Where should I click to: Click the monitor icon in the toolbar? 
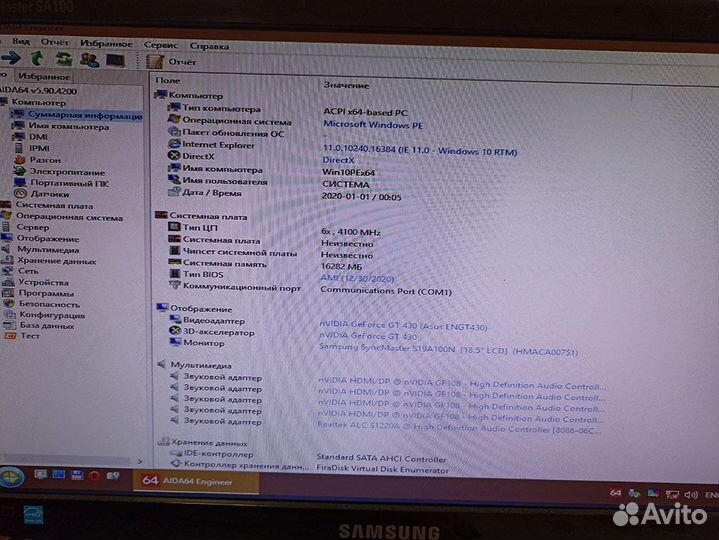pos(116,60)
